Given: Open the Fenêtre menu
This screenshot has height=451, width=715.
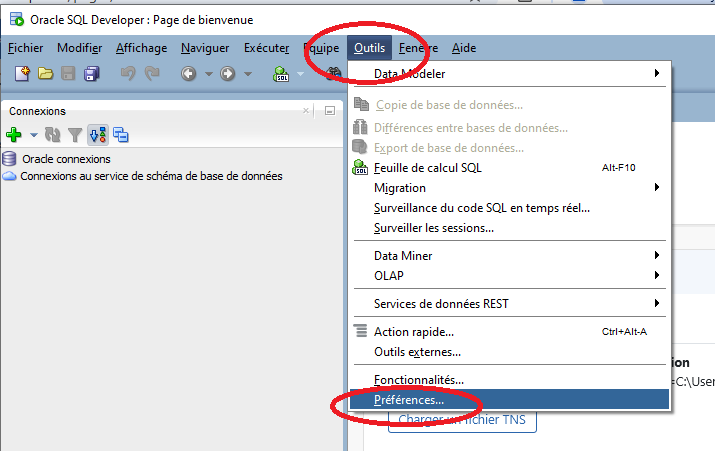Looking at the screenshot, I should click(x=418, y=48).
